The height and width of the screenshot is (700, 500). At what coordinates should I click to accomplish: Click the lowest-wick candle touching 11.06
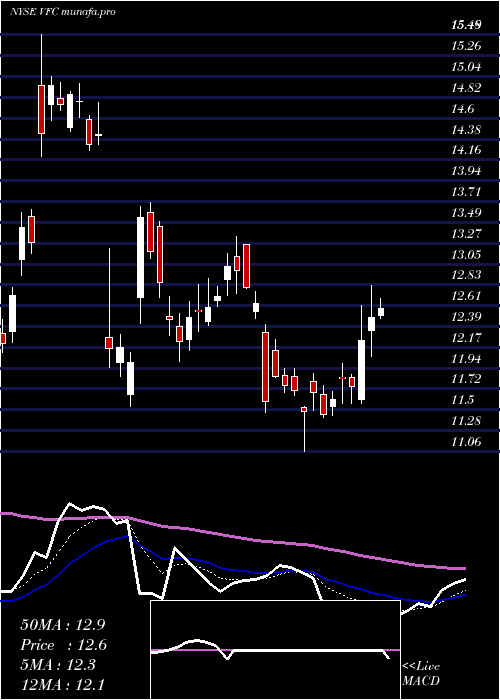tap(304, 429)
